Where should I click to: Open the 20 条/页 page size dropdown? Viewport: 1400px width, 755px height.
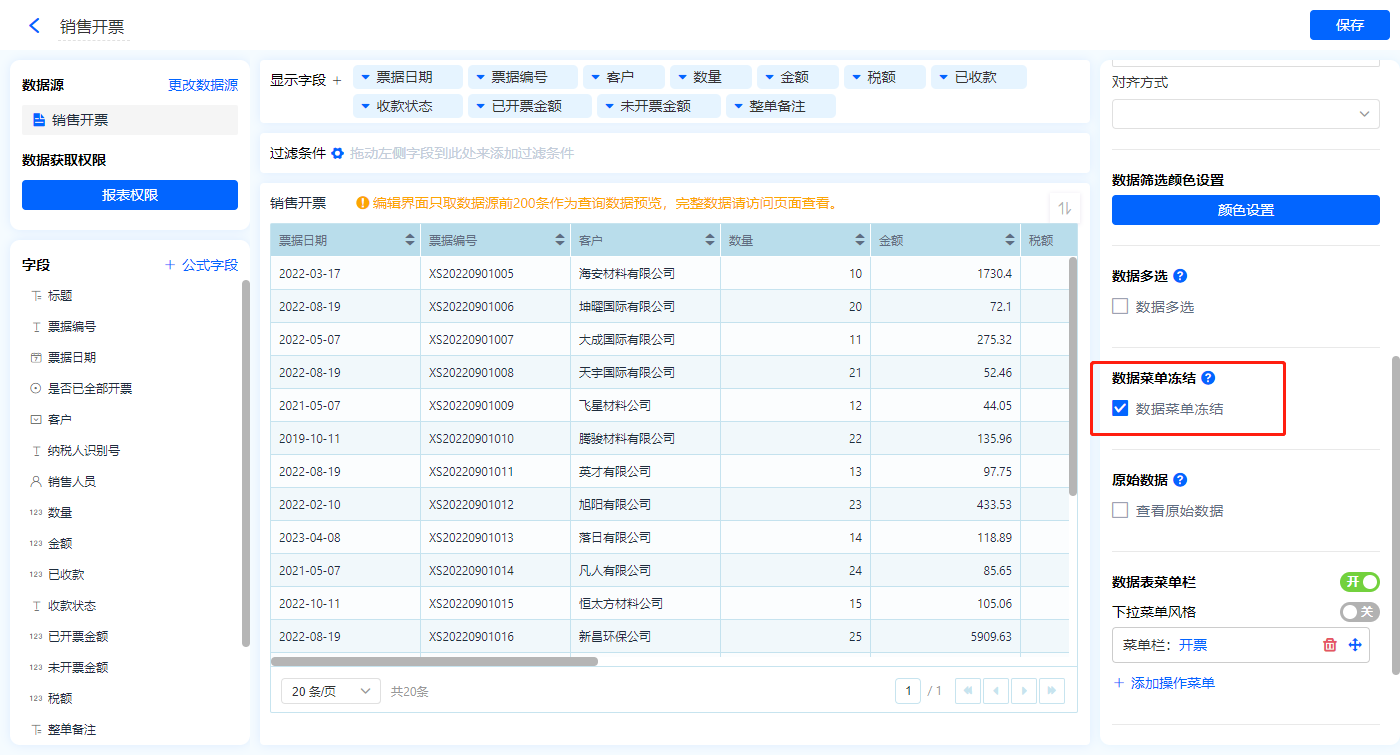coord(331,691)
